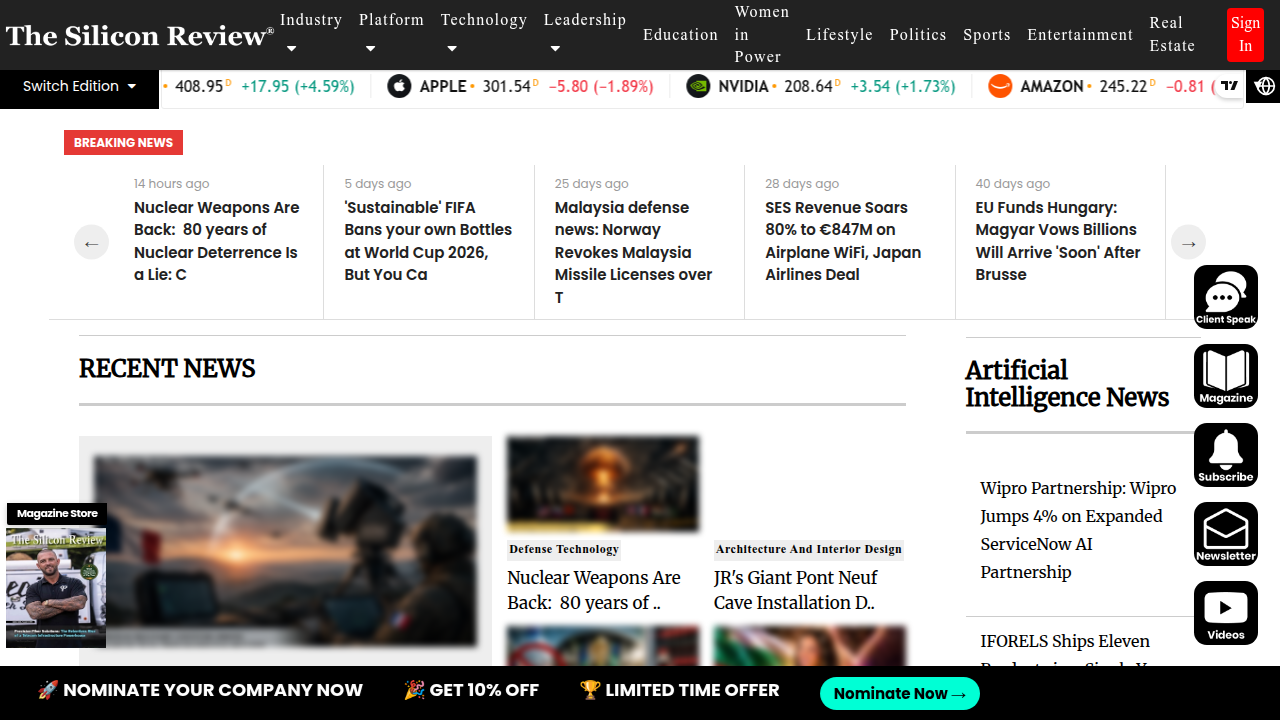Open the Client Speak floating icon

pos(1226,297)
